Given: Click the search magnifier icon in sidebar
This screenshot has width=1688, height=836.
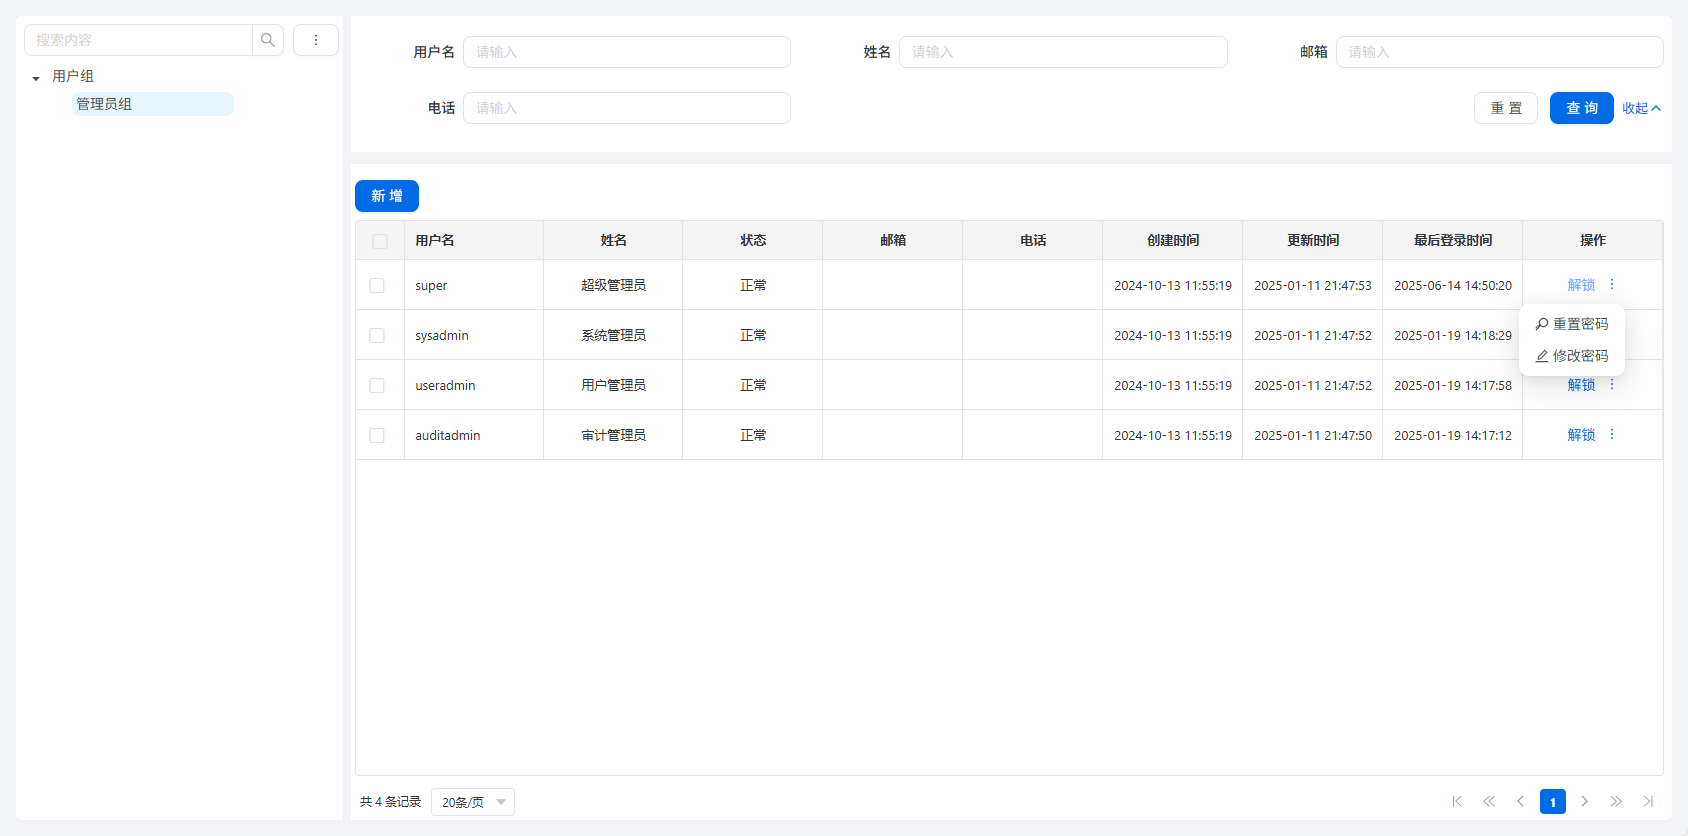Looking at the screenshot, I should tap(268, 40).
